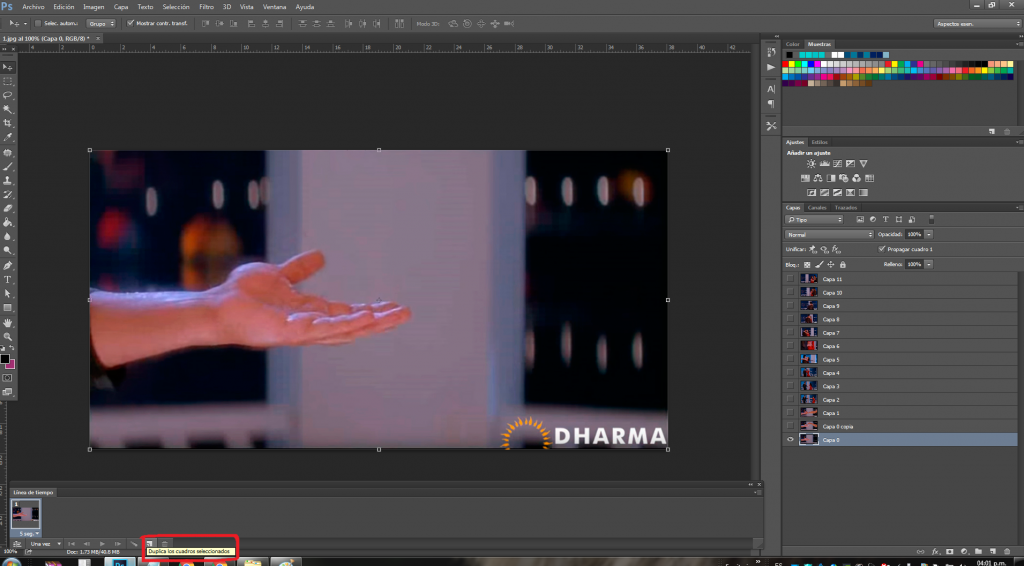The image size is (1024, 566).
Task: Toggle the layer filtering switch
Action: [931, 219]
